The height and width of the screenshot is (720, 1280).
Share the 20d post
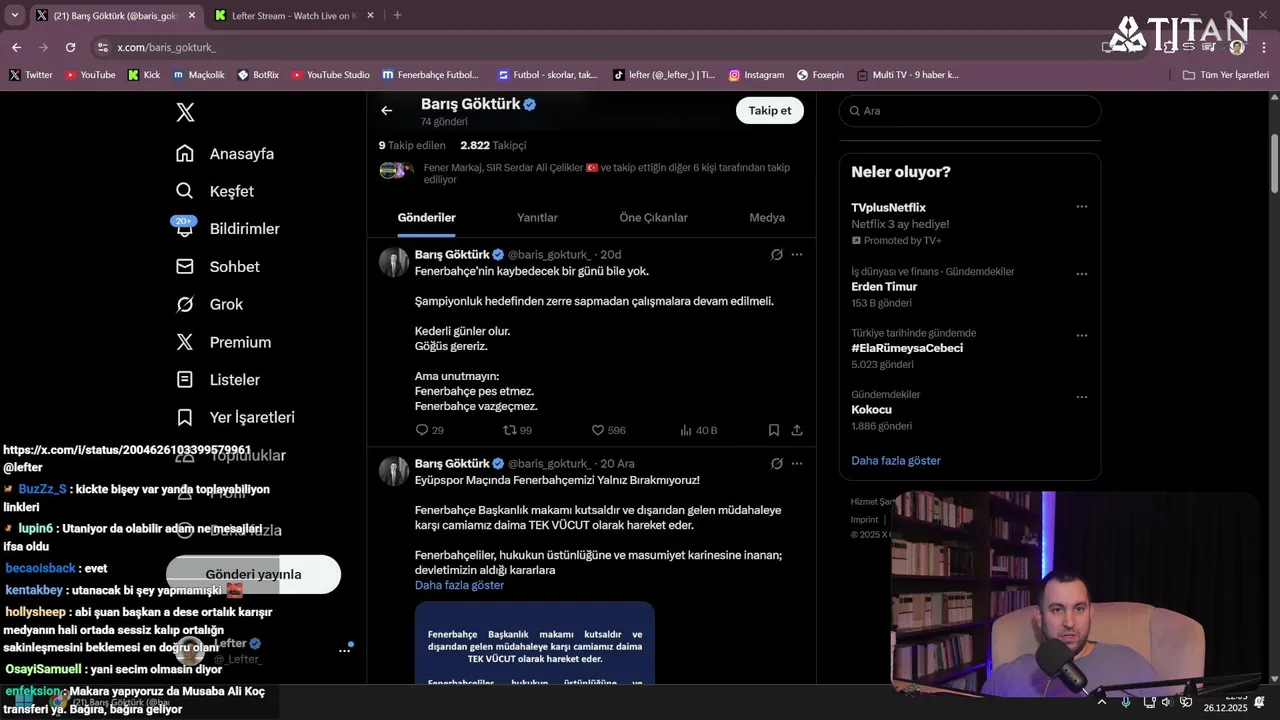[x=797, y=430]
